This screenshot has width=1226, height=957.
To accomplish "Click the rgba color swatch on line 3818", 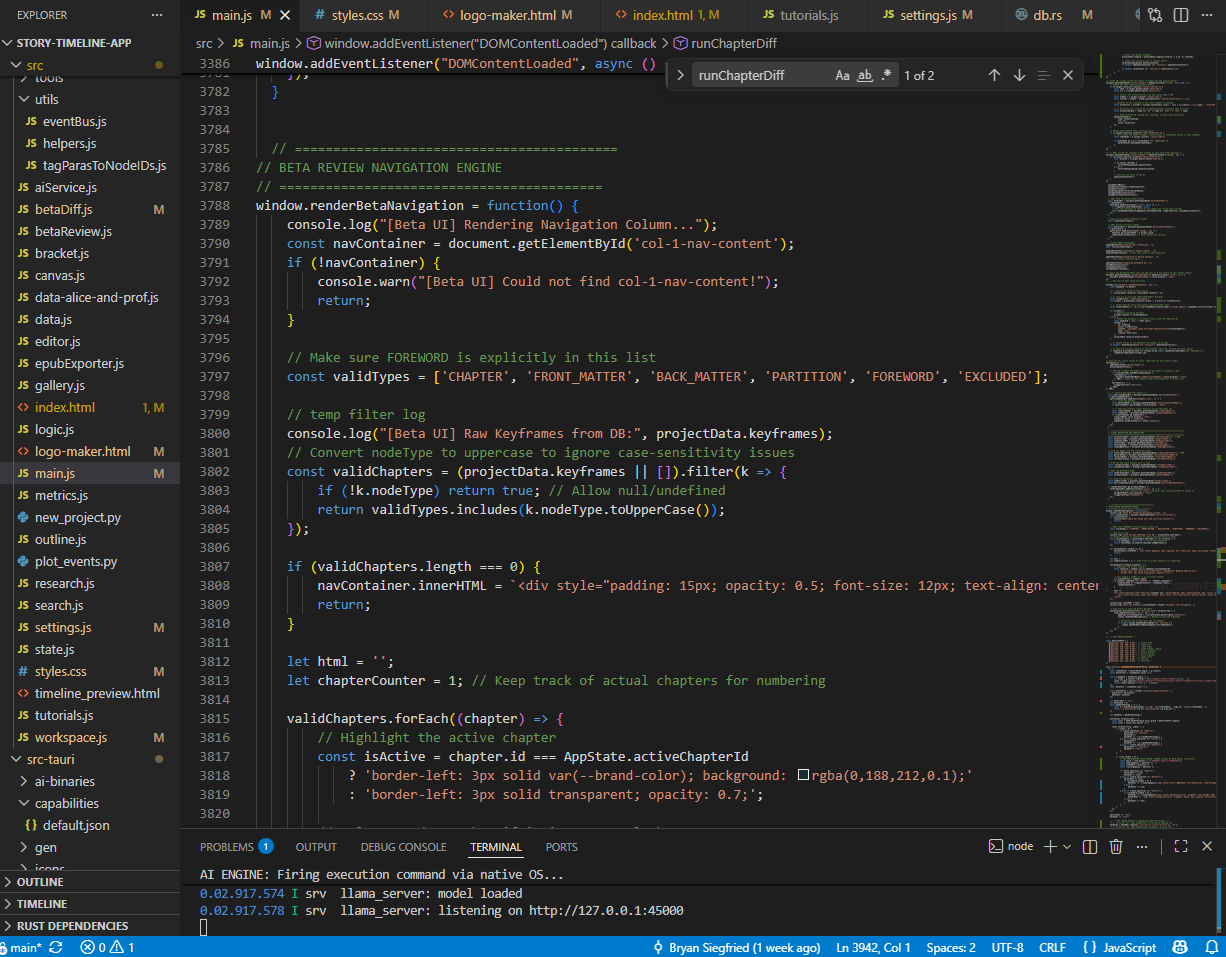I will [x=802, y=776].
